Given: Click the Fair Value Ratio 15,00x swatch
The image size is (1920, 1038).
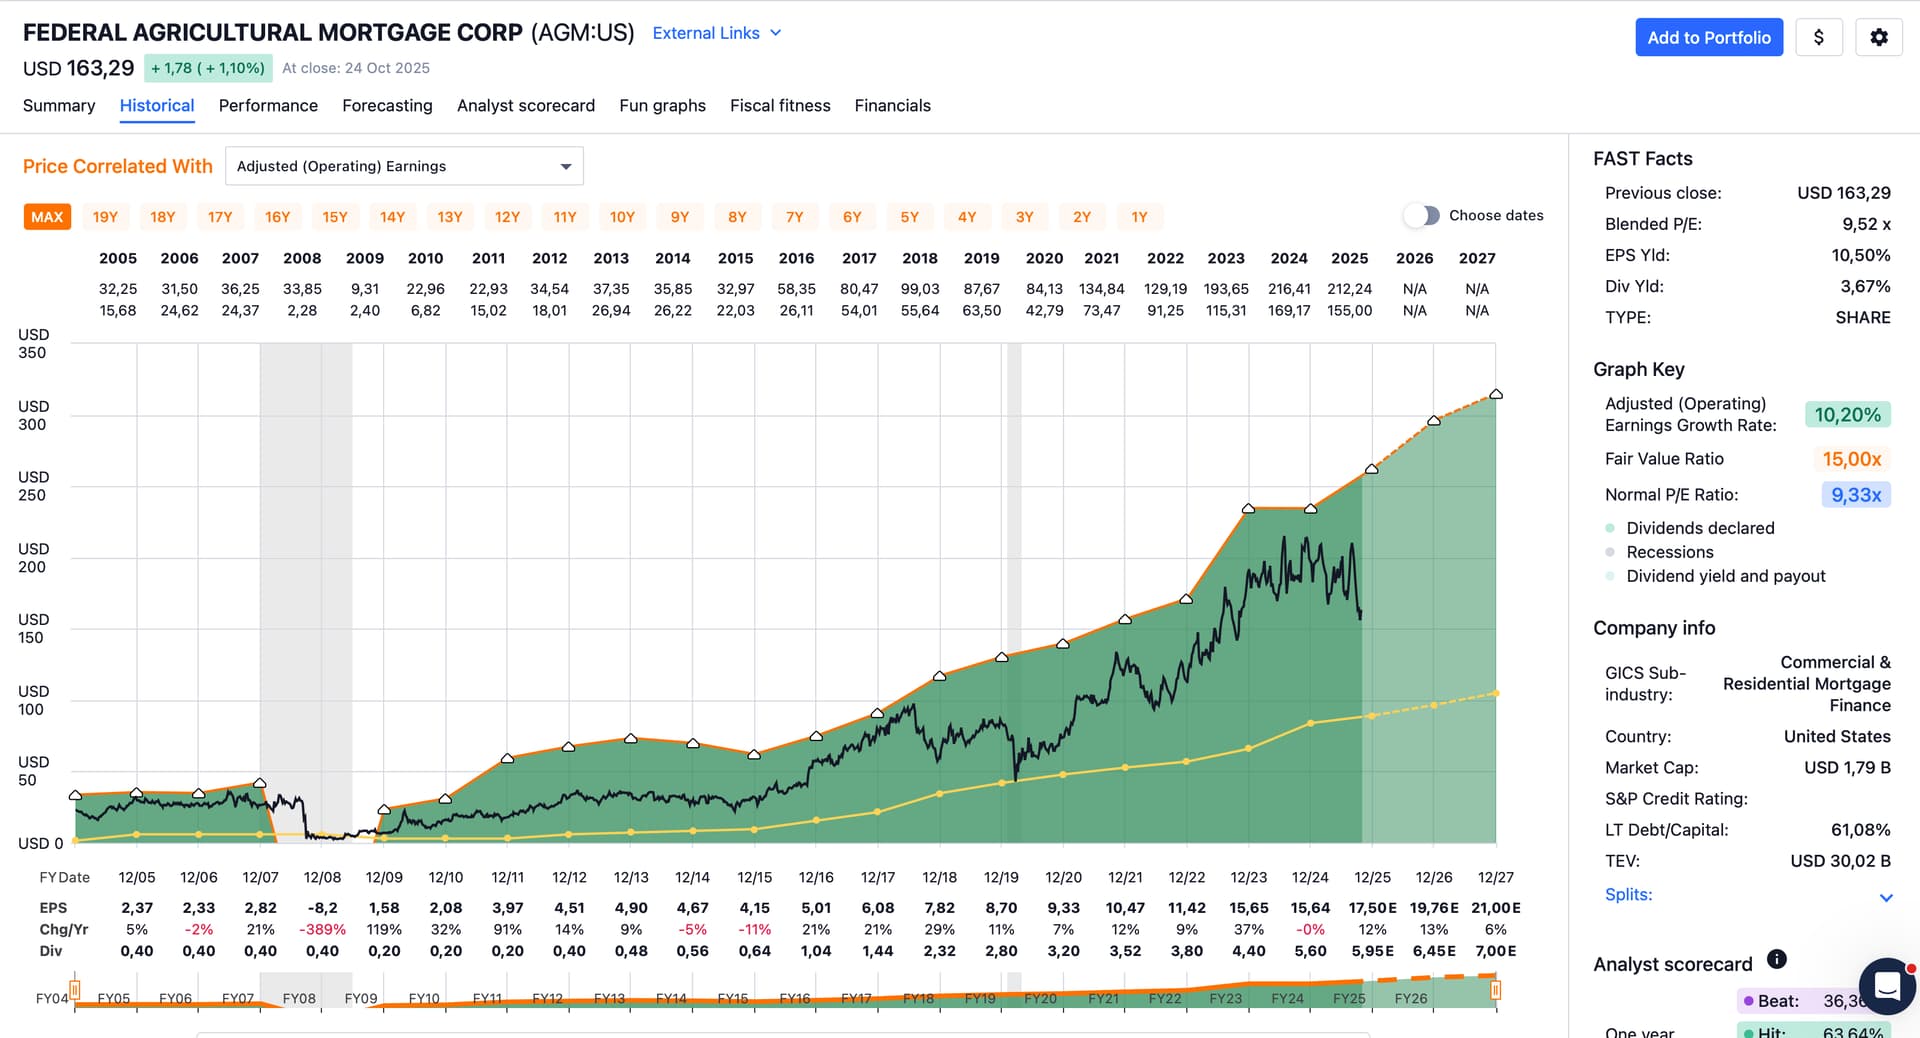Looking at the screenshot, I should tap(1851, 459).
